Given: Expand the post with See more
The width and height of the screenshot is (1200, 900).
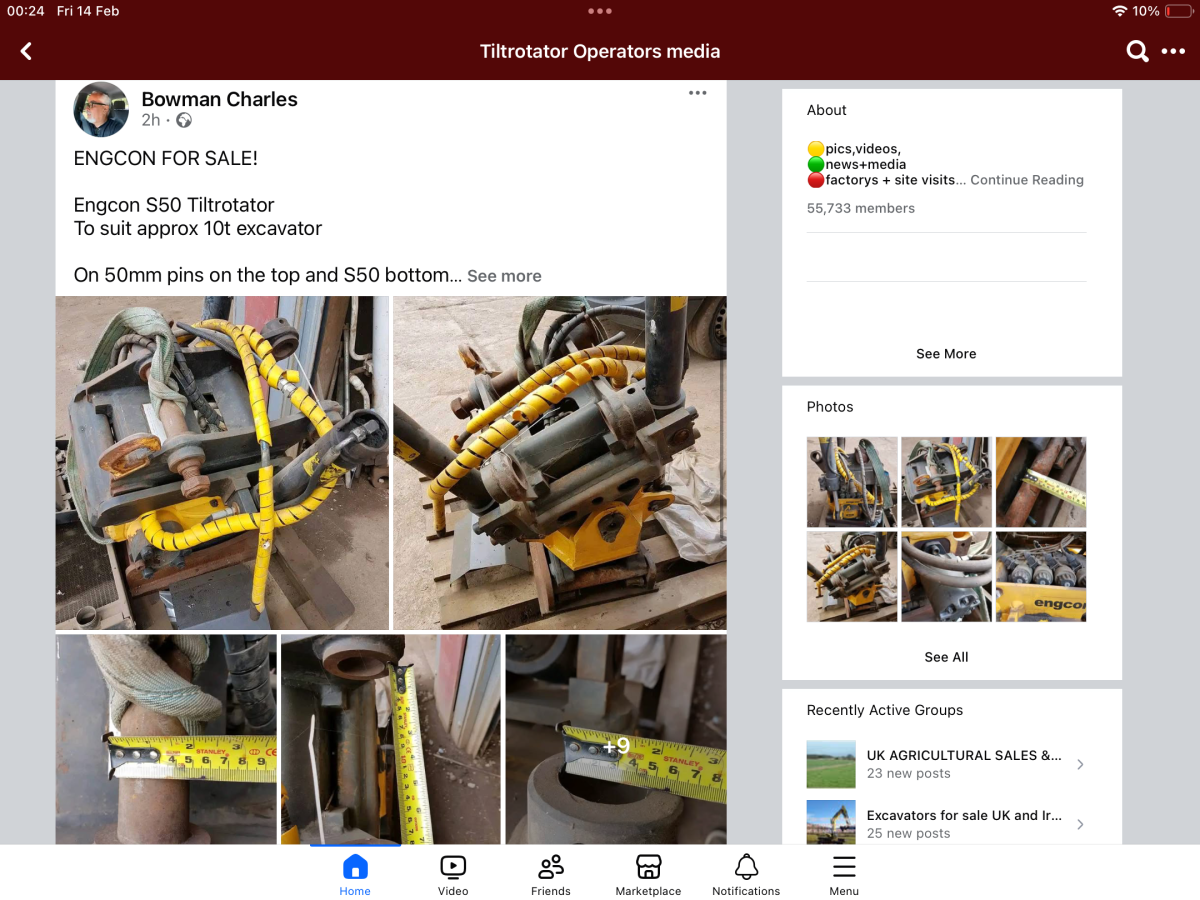Looking at the screenshot, I should click(x=504, y=276).
